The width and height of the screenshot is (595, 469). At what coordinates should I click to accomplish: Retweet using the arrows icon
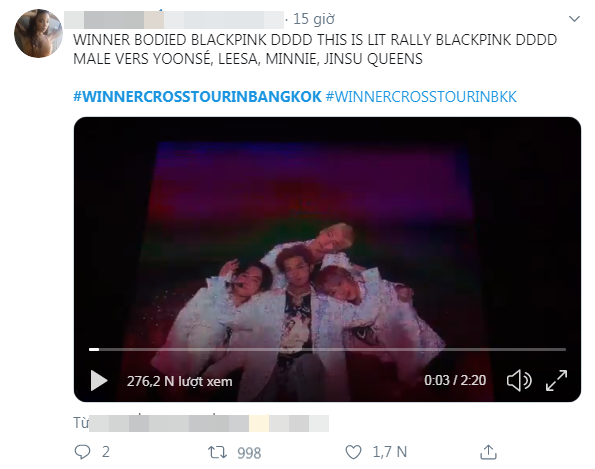pos(217,452)
